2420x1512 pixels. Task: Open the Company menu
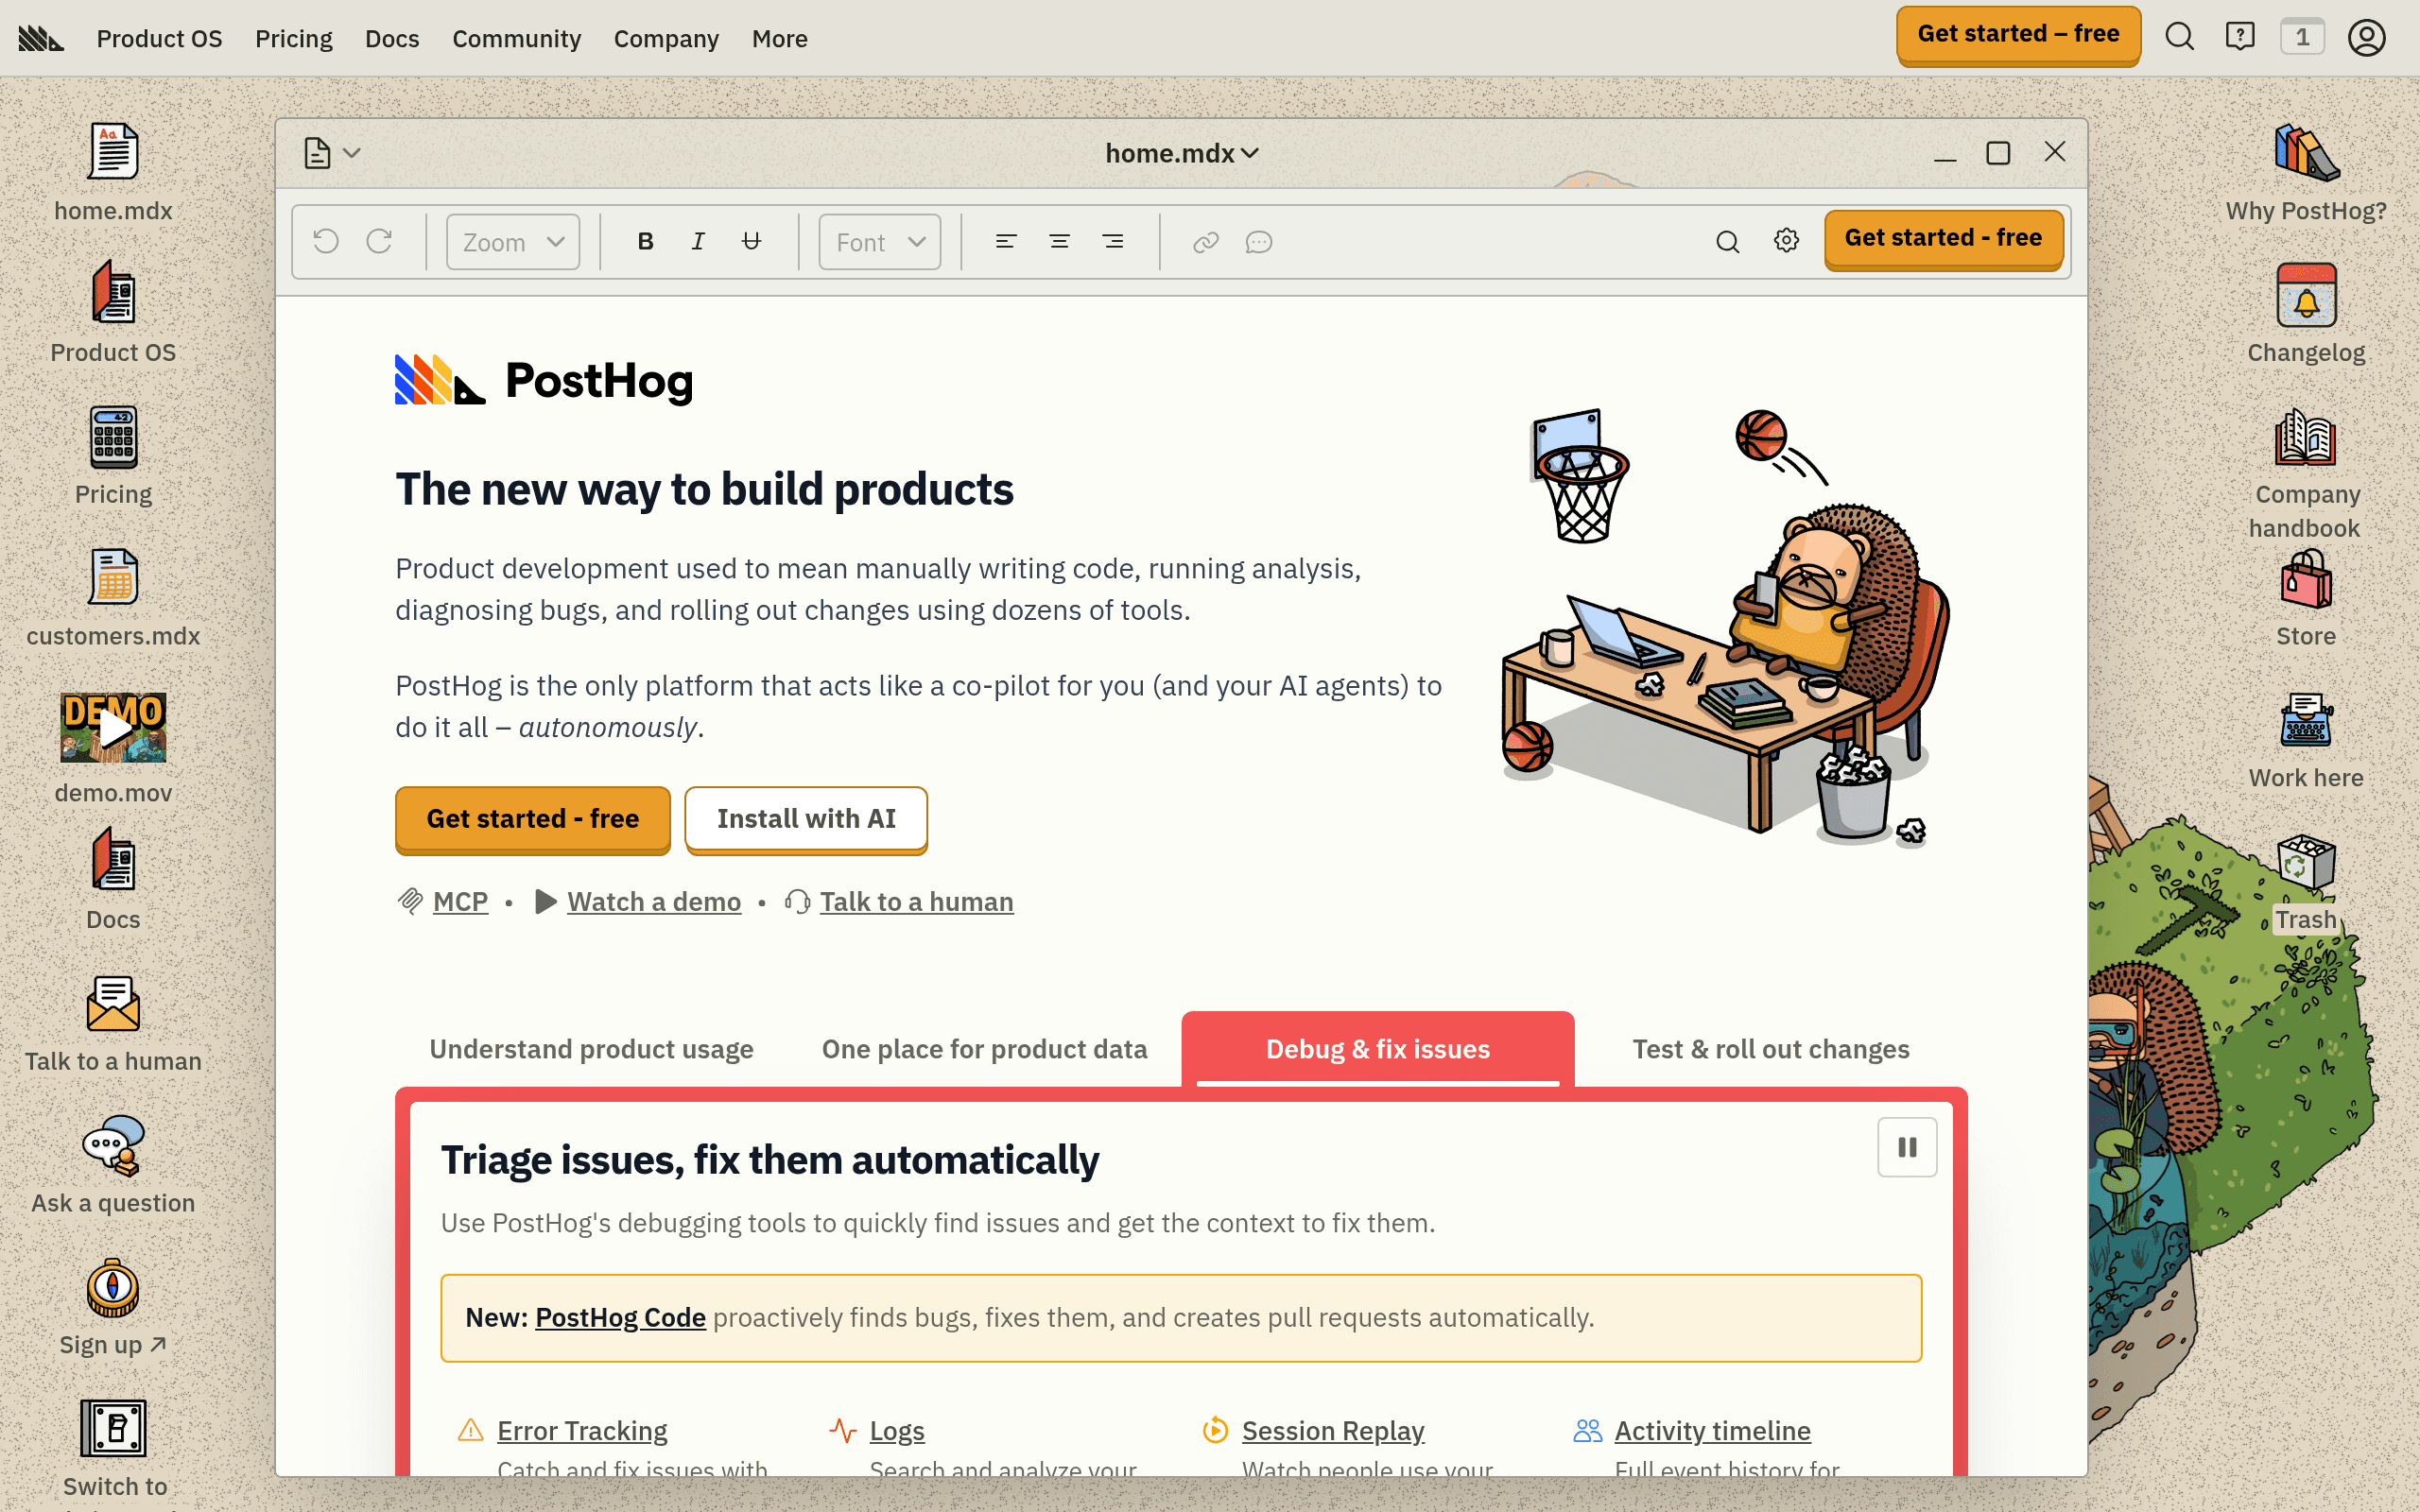pyautogui.click(x=666, y=38)
